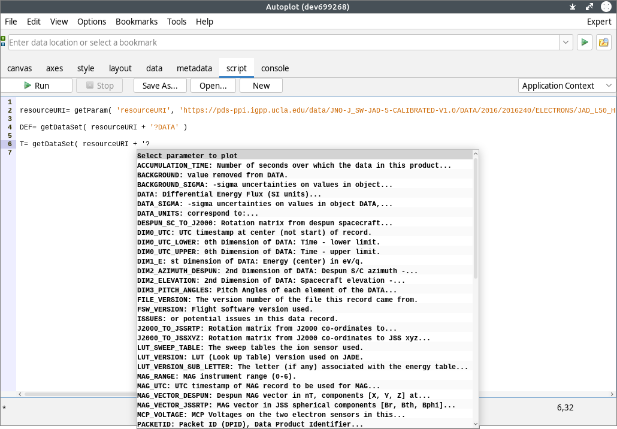Choose BACKGROUND: value removed from DATA
This screenshot has width=617, height=429.
click(305, 175)
